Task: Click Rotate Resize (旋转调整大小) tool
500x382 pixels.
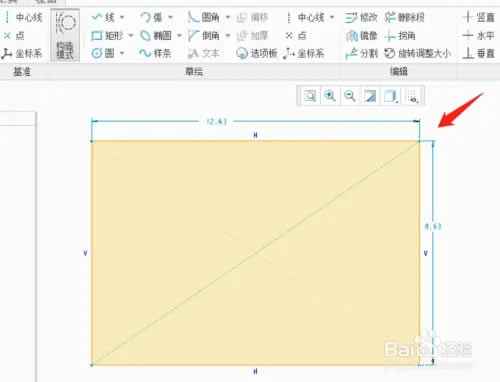Action: click(x=418, y=53)
